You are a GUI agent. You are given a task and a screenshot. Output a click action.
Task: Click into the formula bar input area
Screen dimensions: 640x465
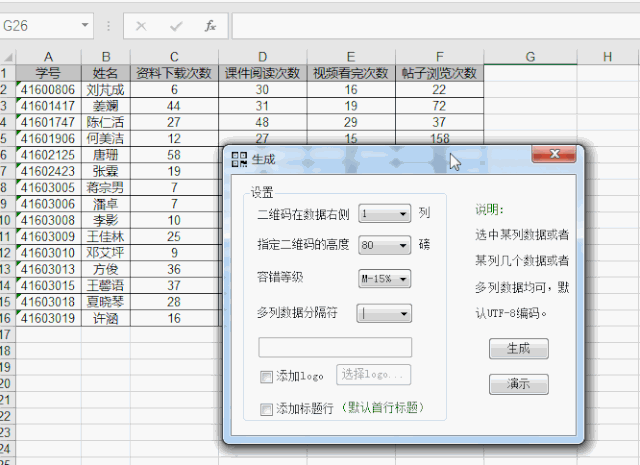pos(436,26)
